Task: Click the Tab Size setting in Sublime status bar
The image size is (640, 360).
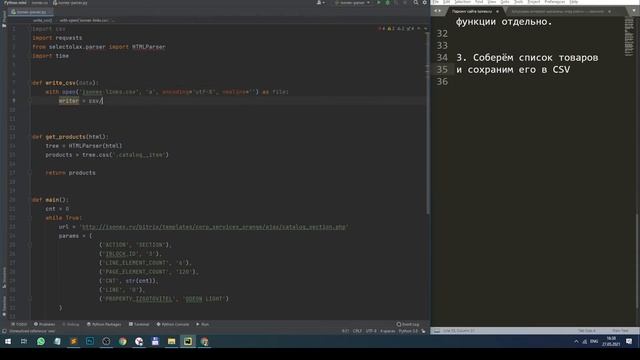Action: coord(587,331)
